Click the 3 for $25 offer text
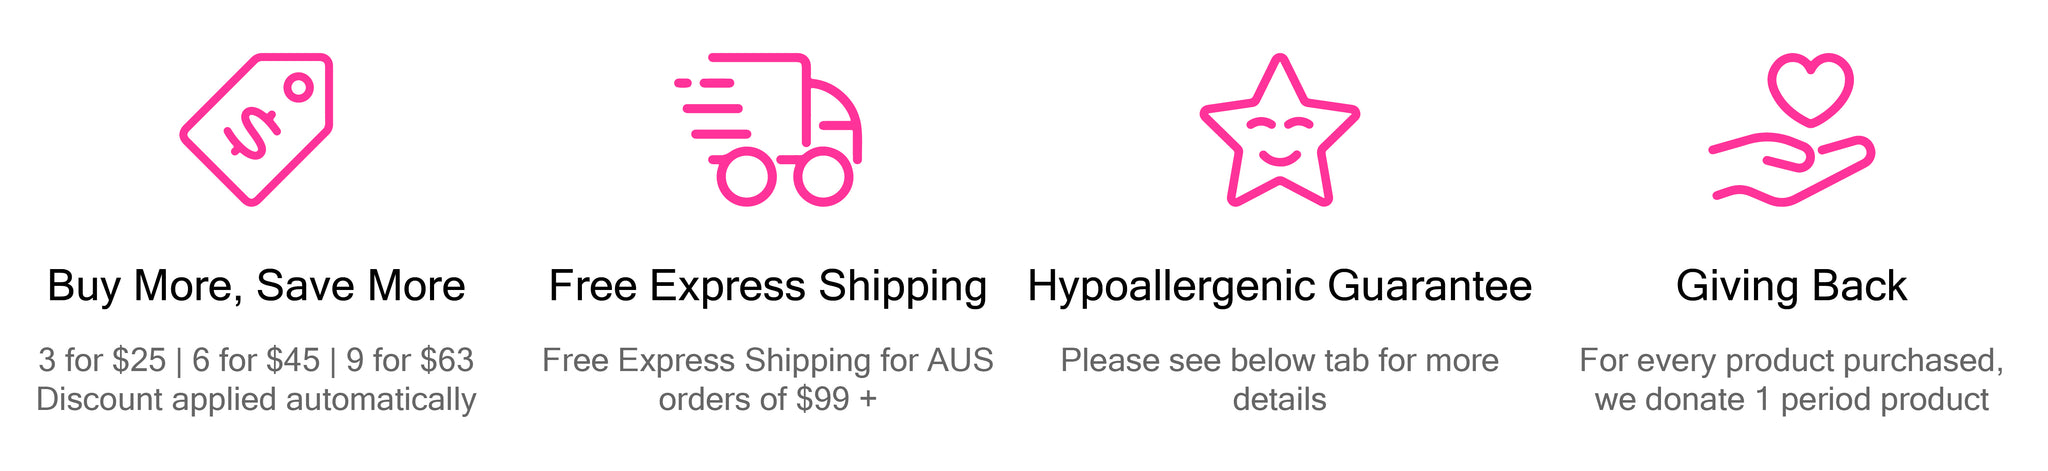 102,360
